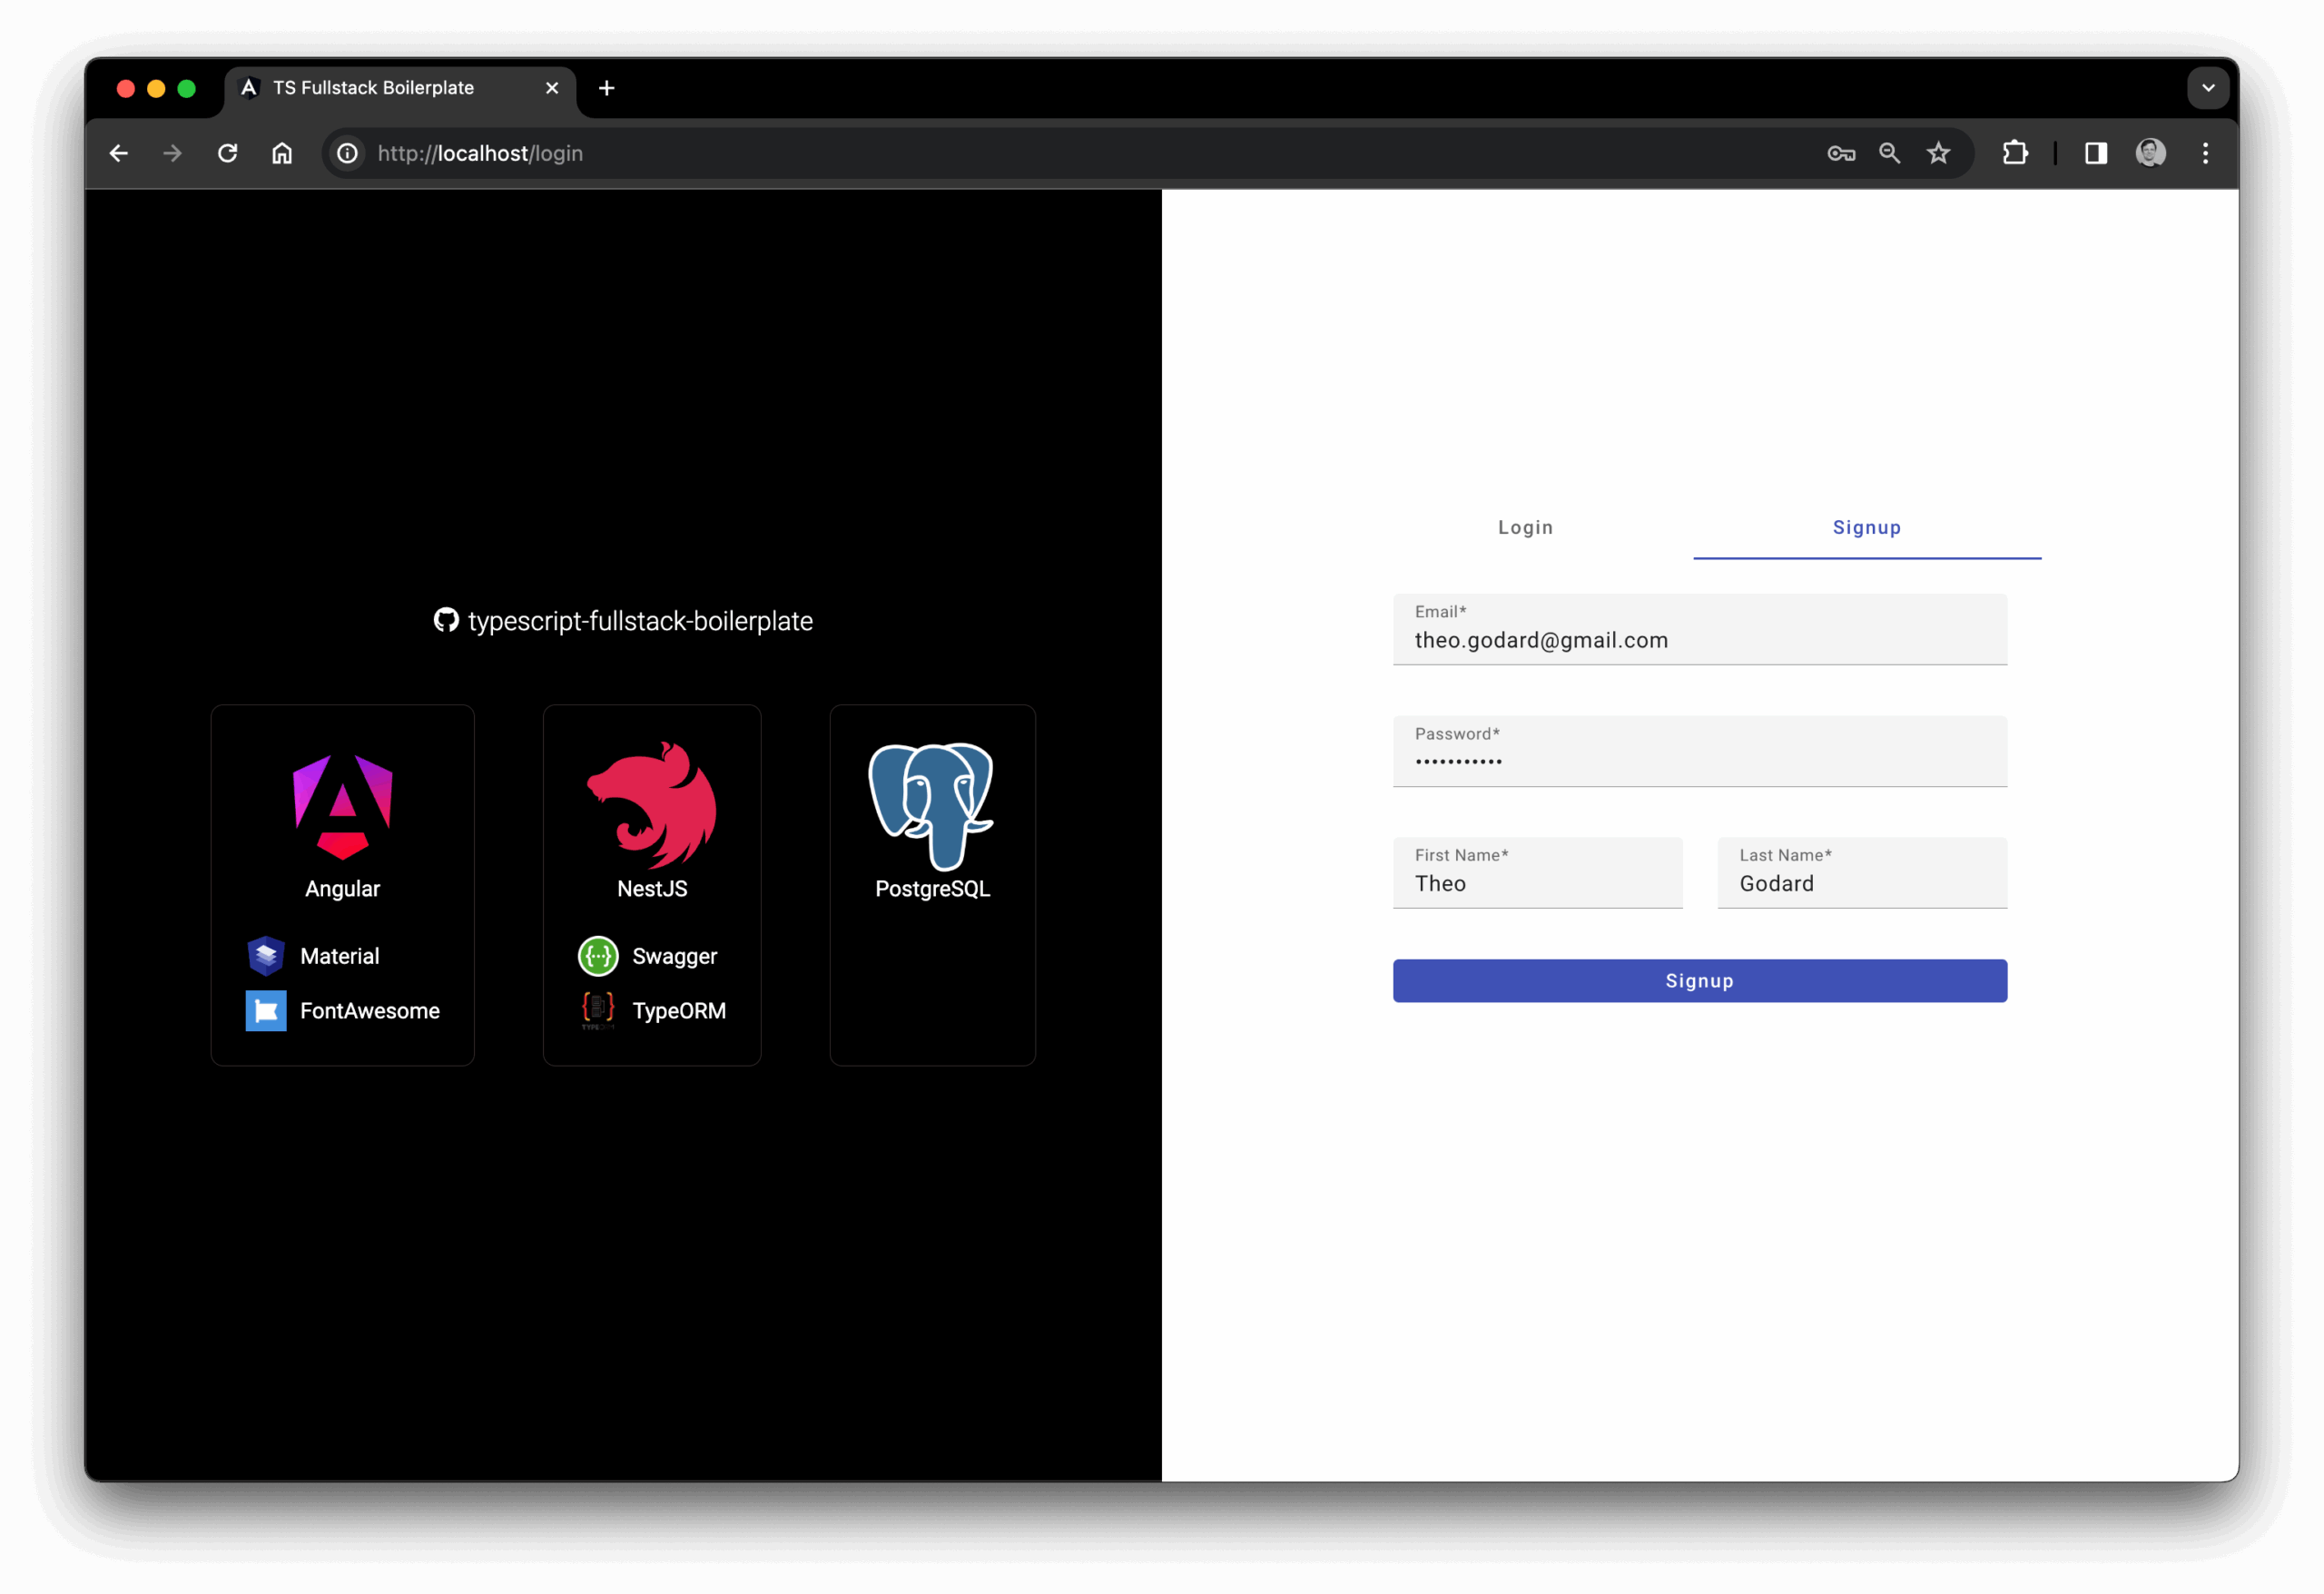The width and height of the screenshot is (2324, 1594).
Task: Click the NestJS logo
Action: (651, 805)
